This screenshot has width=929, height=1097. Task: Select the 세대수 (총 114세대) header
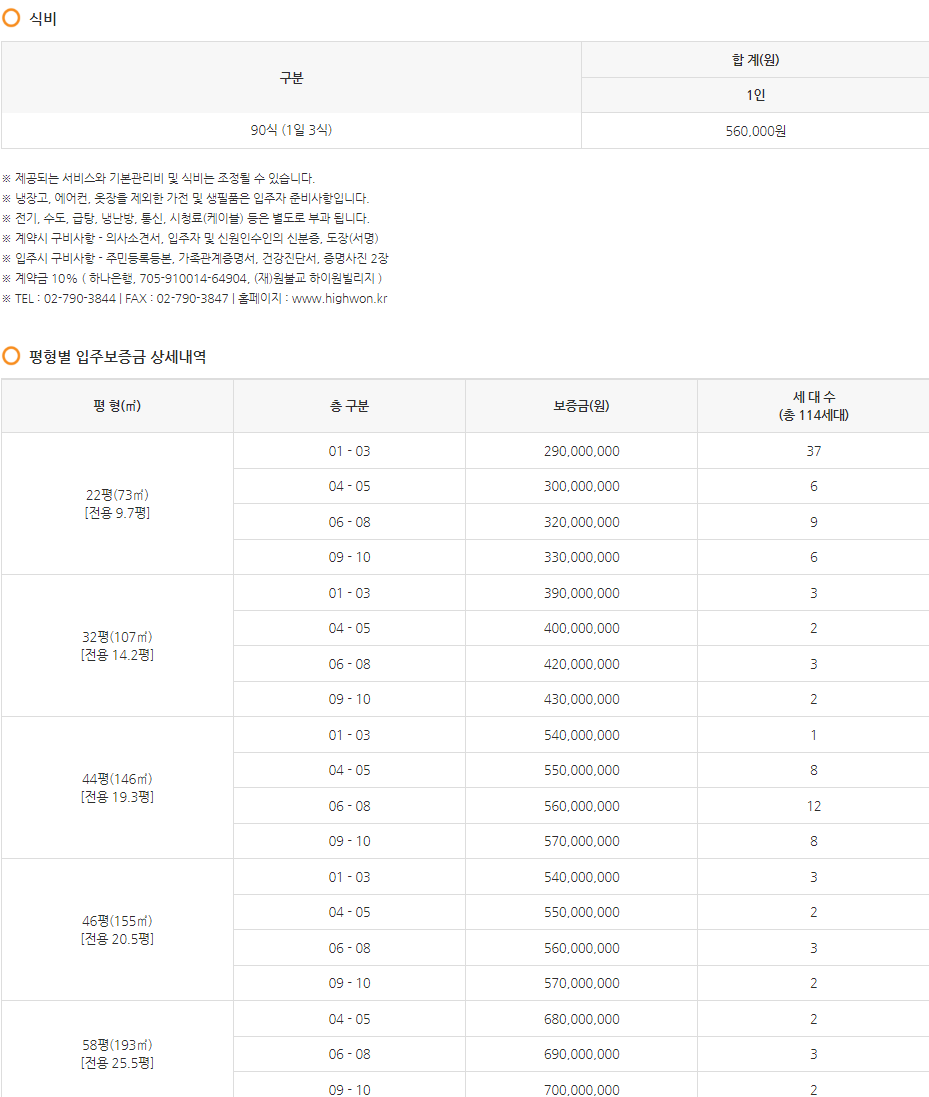click(812, 404)
